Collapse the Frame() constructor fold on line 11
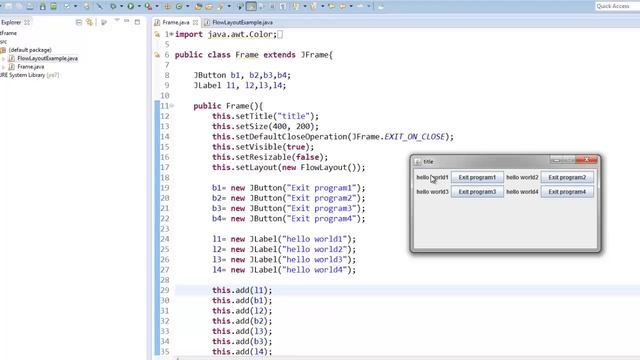This screenshot has width=640, height=360. tap(172, 106)
